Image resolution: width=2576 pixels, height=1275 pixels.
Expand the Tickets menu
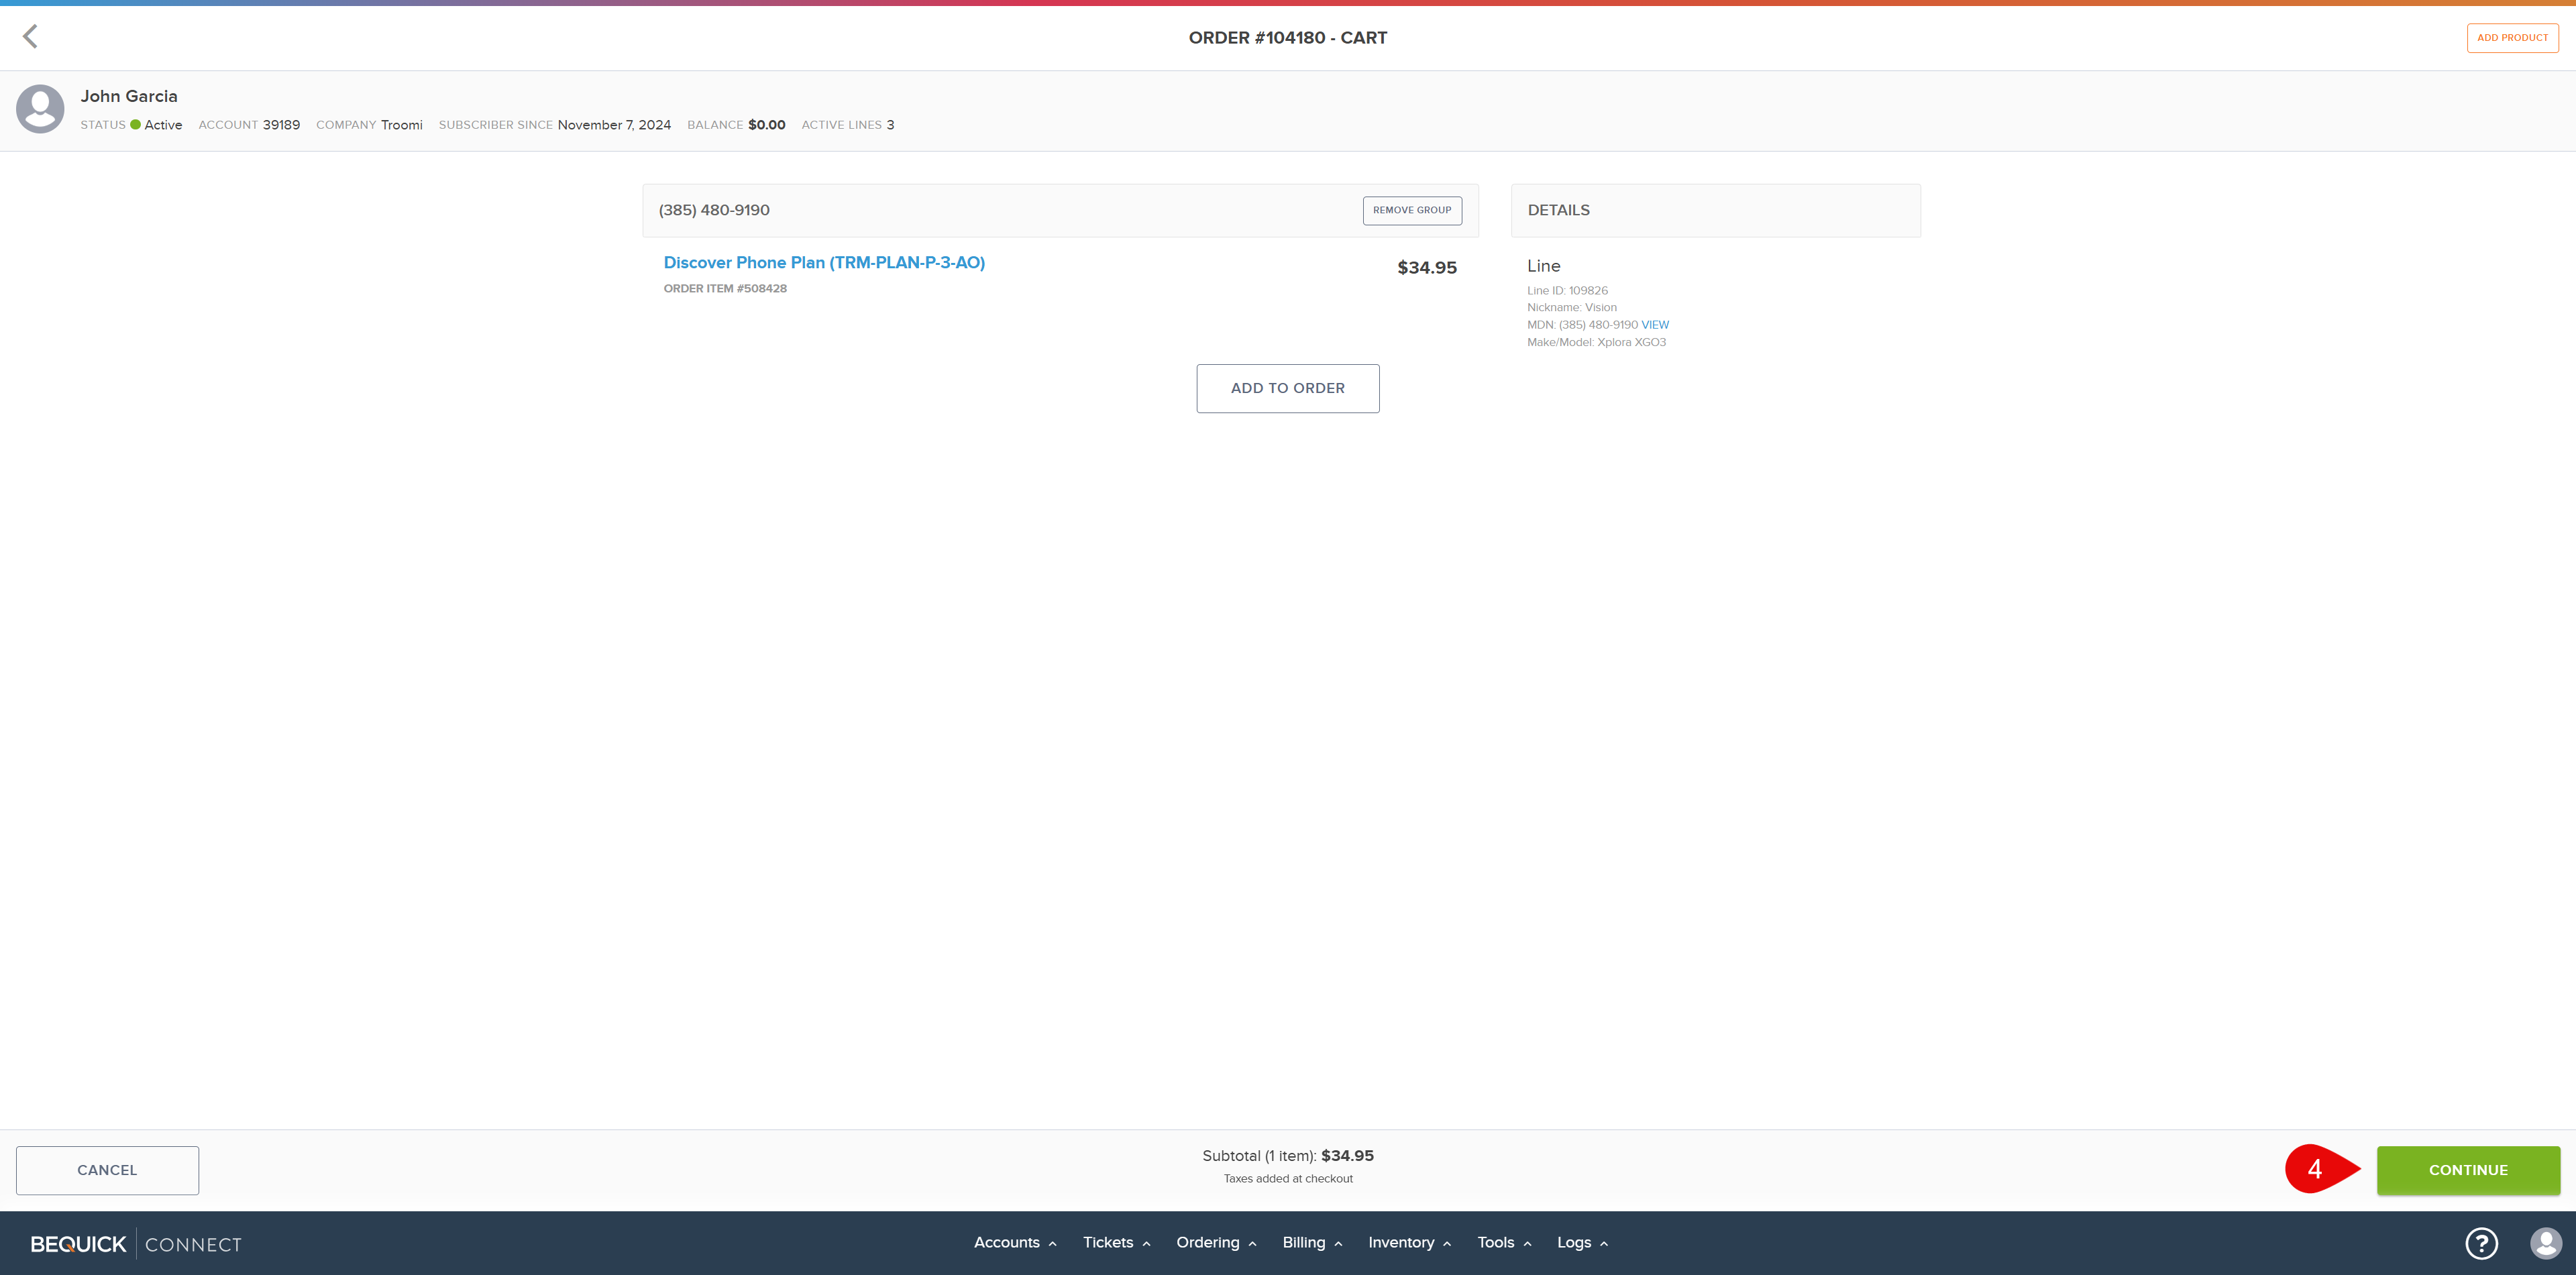tap(1116, 1242)
